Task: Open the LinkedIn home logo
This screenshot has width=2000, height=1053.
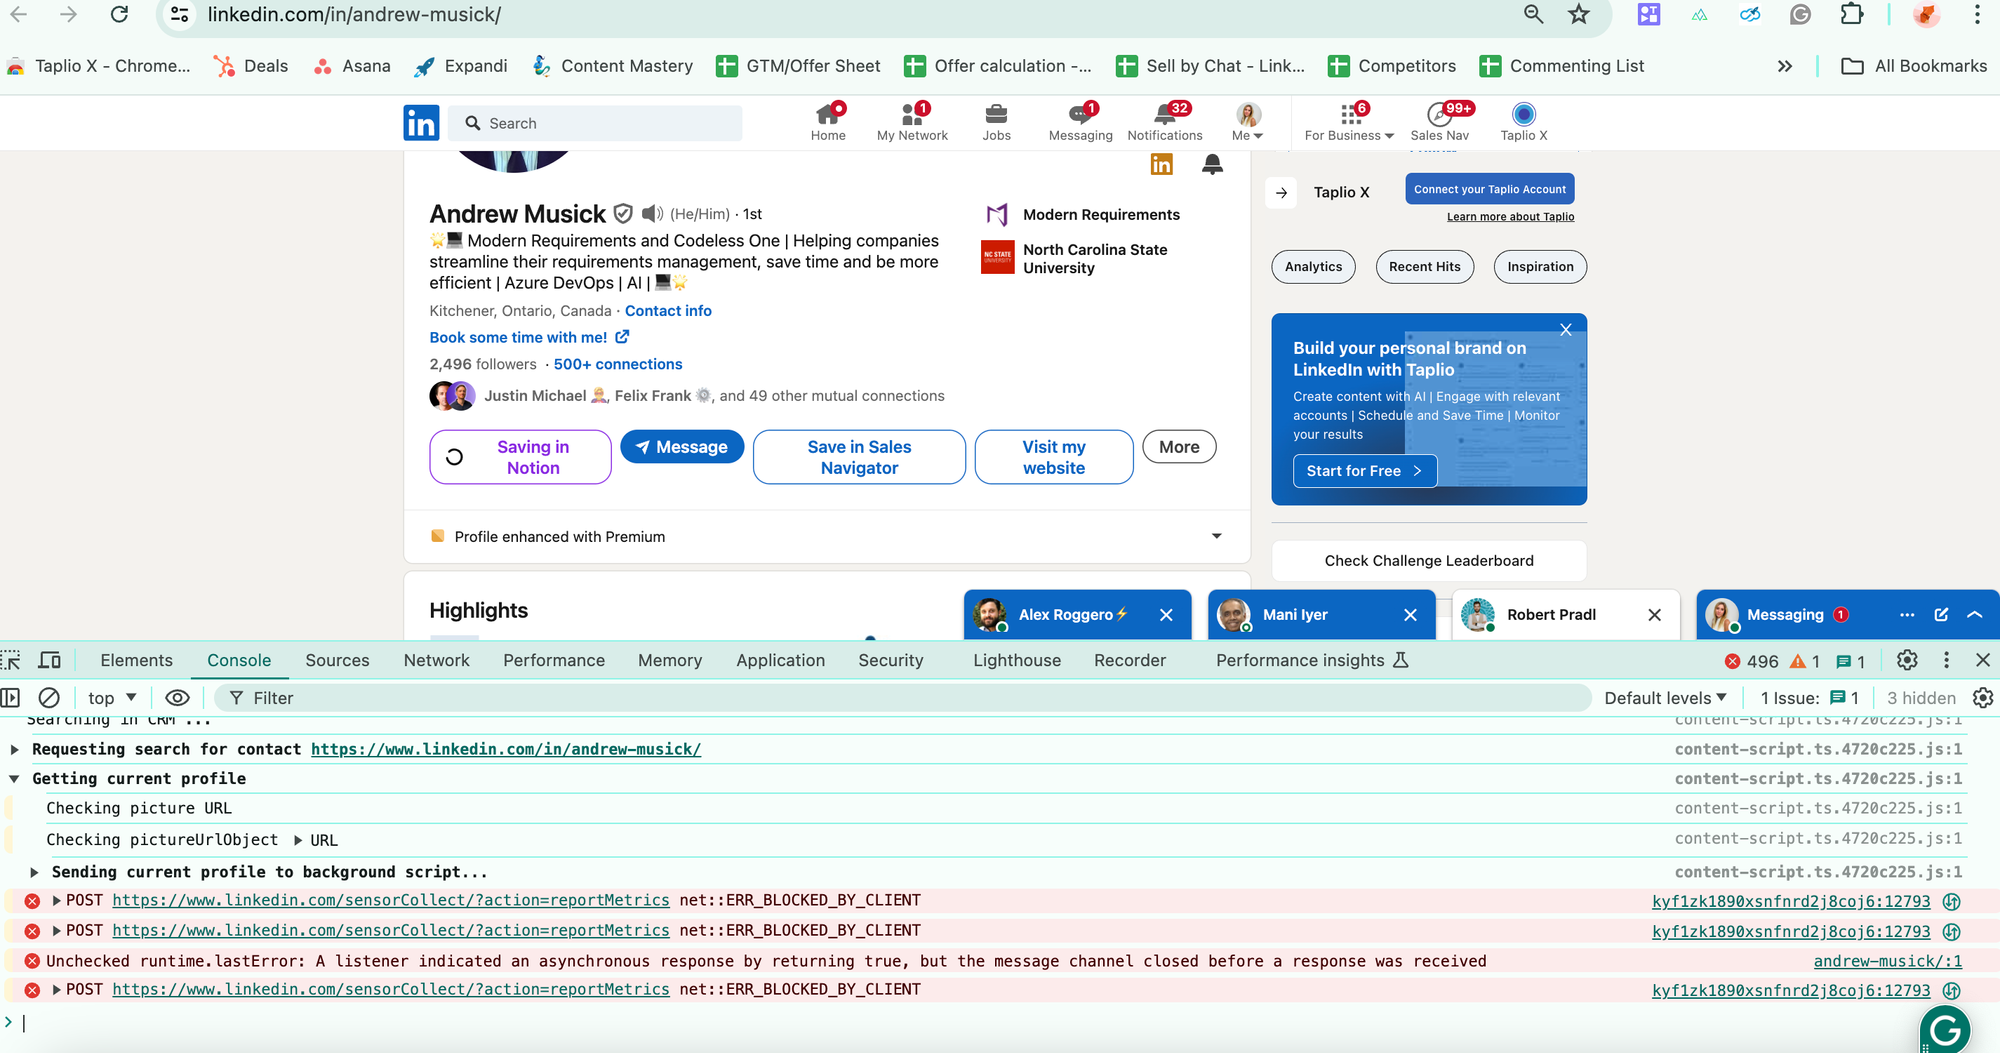Action: (421, 123)
